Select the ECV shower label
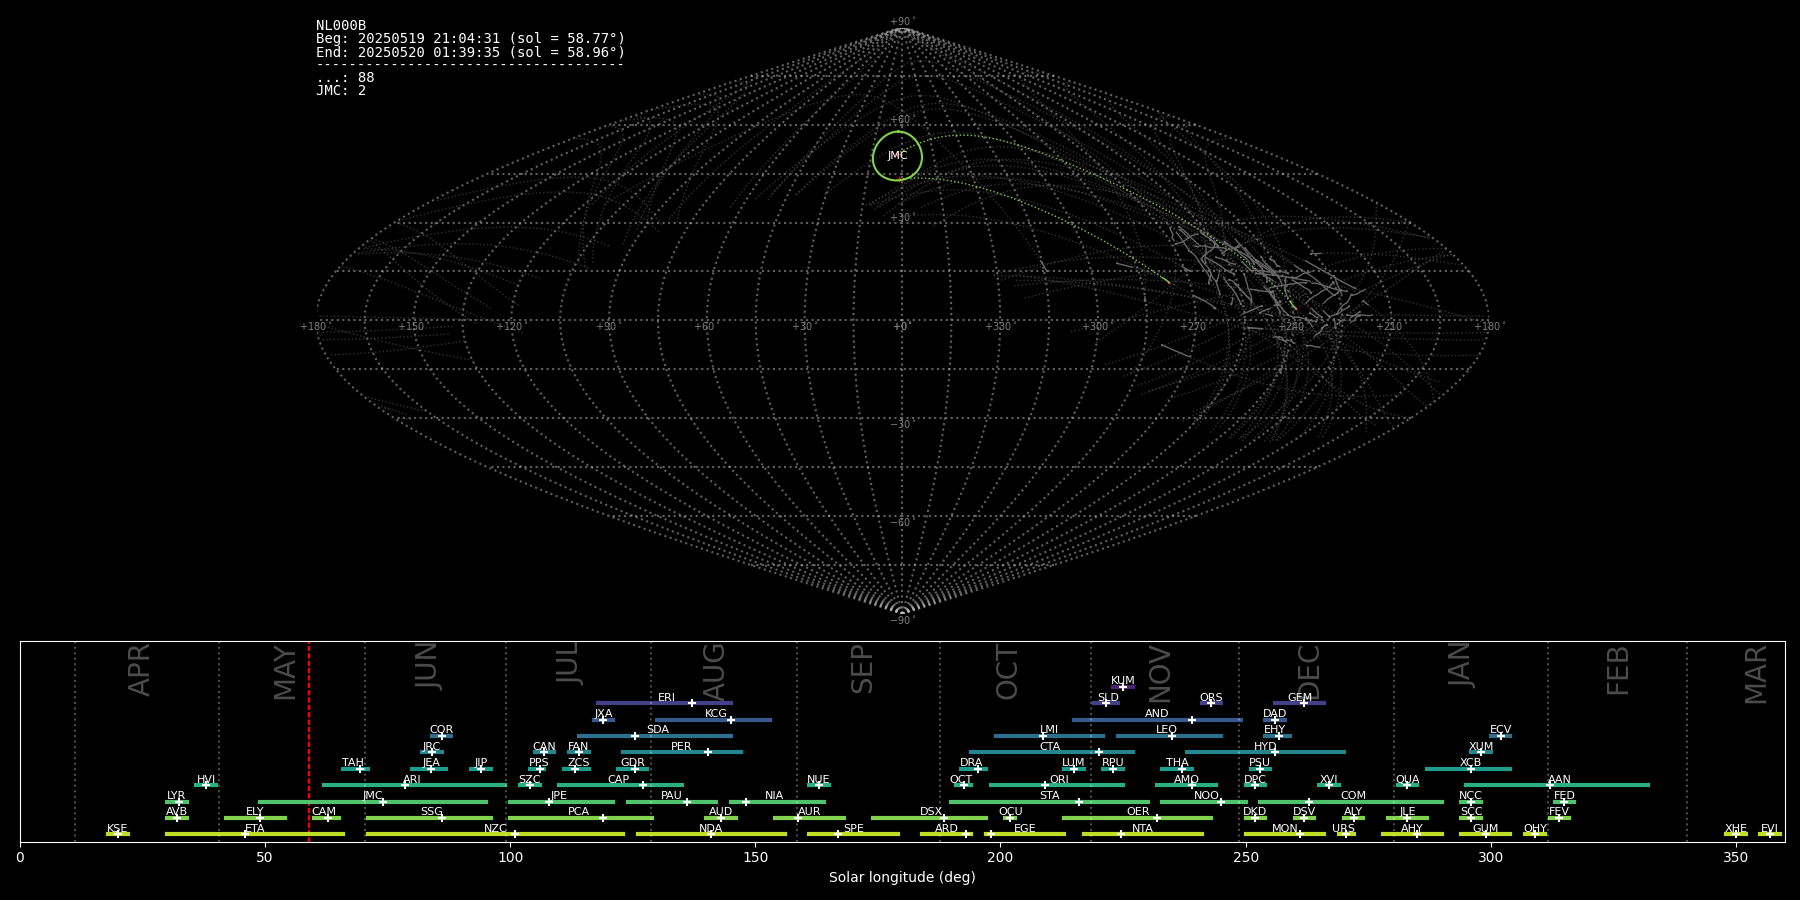1800x900 pixels. tap(1500, 730)
